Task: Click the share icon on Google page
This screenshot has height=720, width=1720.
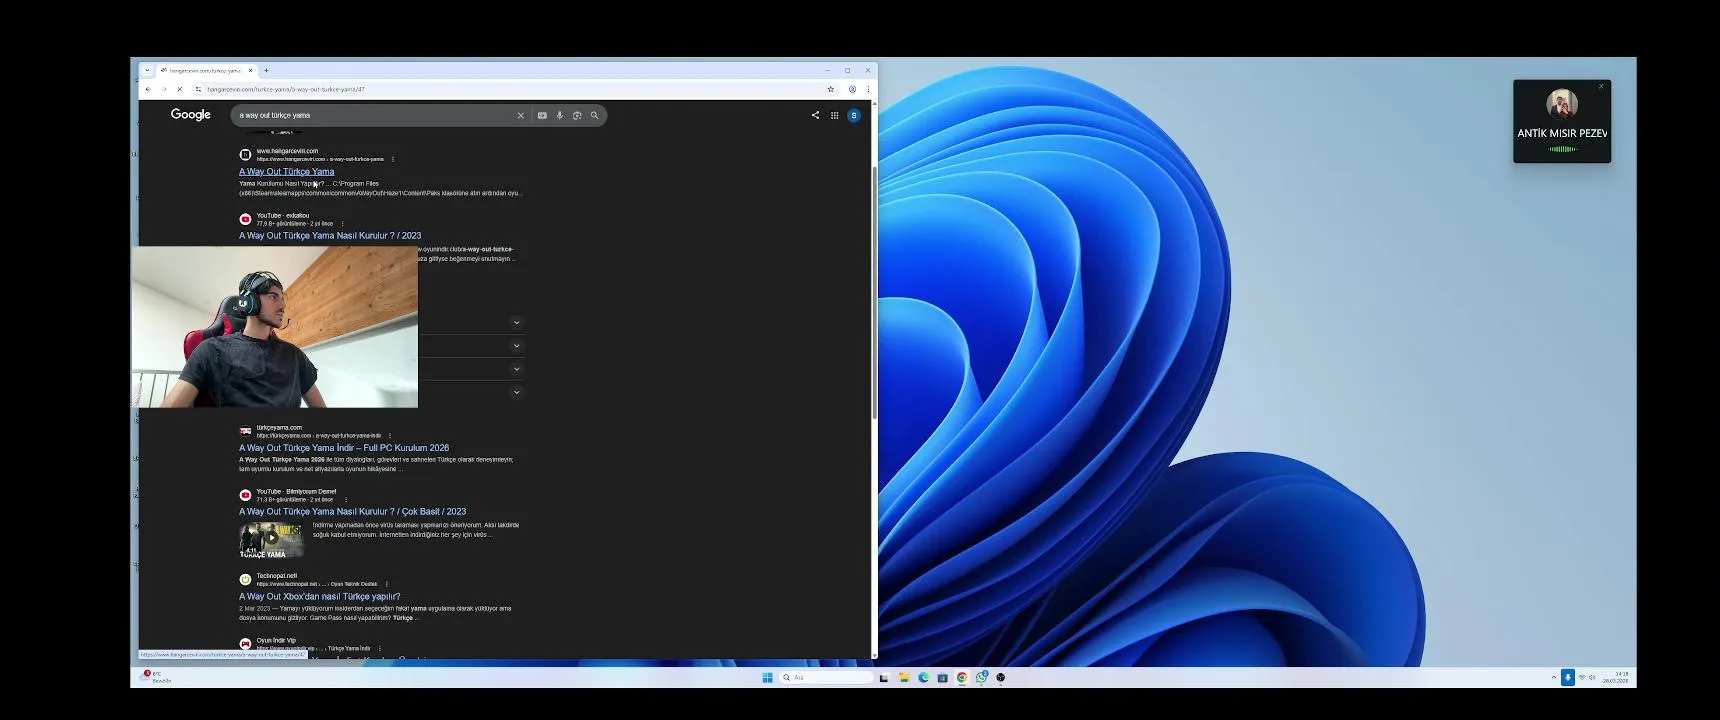Action: coord(815,115)
